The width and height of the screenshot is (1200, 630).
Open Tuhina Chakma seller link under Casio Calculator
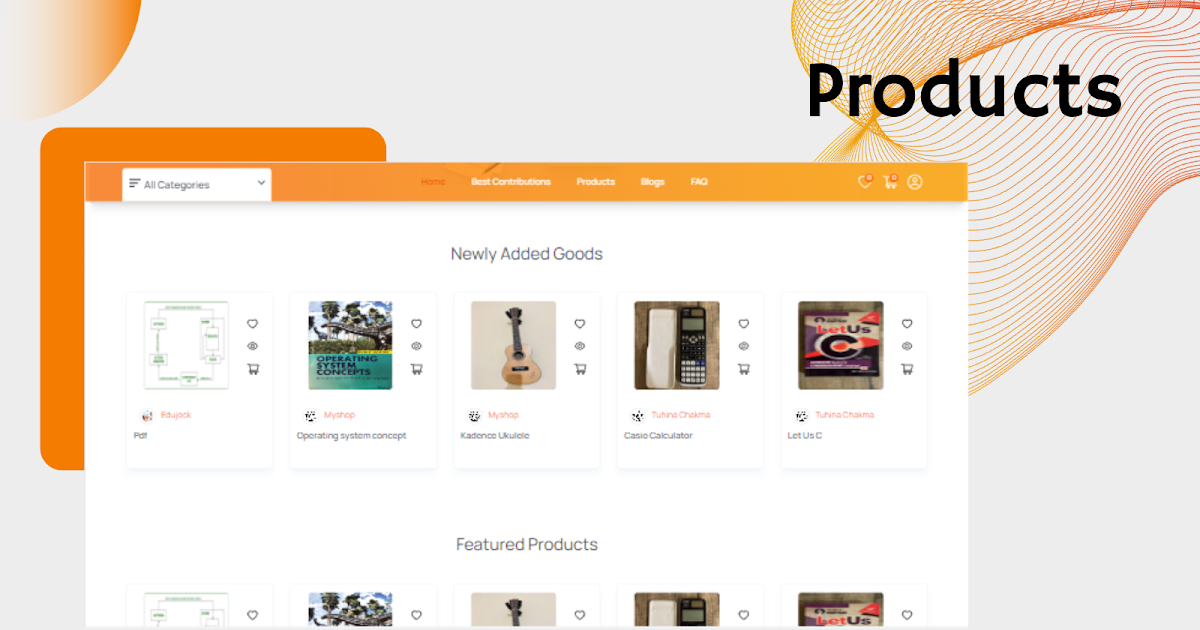point(681,415)
